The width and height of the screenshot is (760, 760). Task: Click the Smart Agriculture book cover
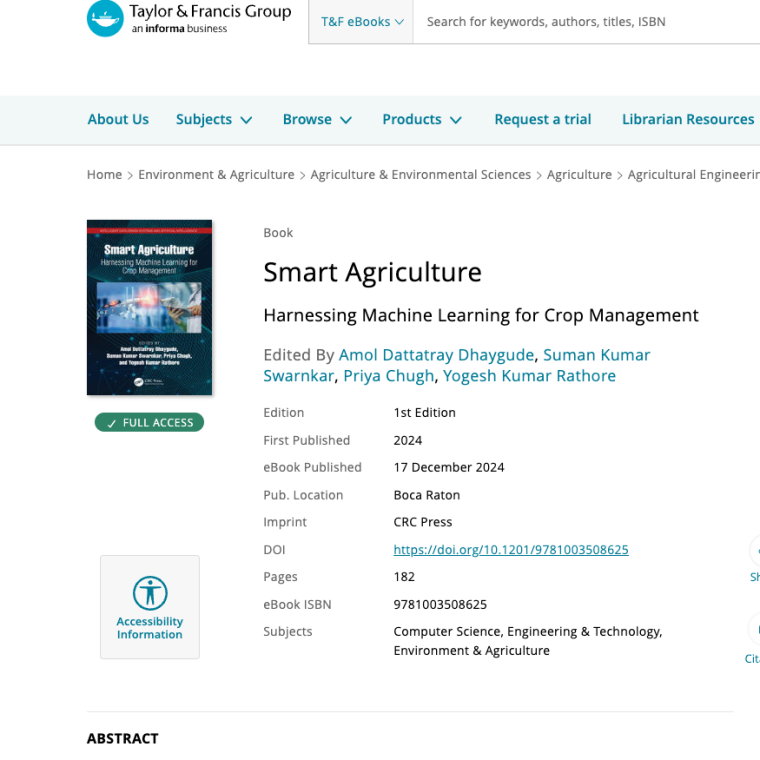(149, 307)
